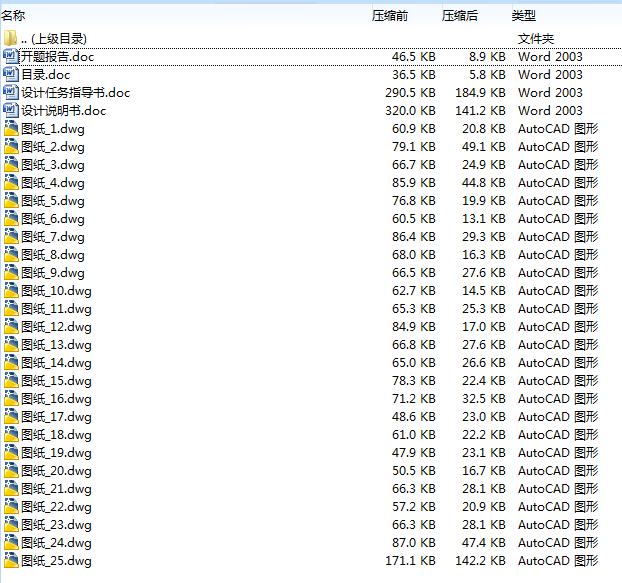Click the 87.0 KB original size value

414,543
